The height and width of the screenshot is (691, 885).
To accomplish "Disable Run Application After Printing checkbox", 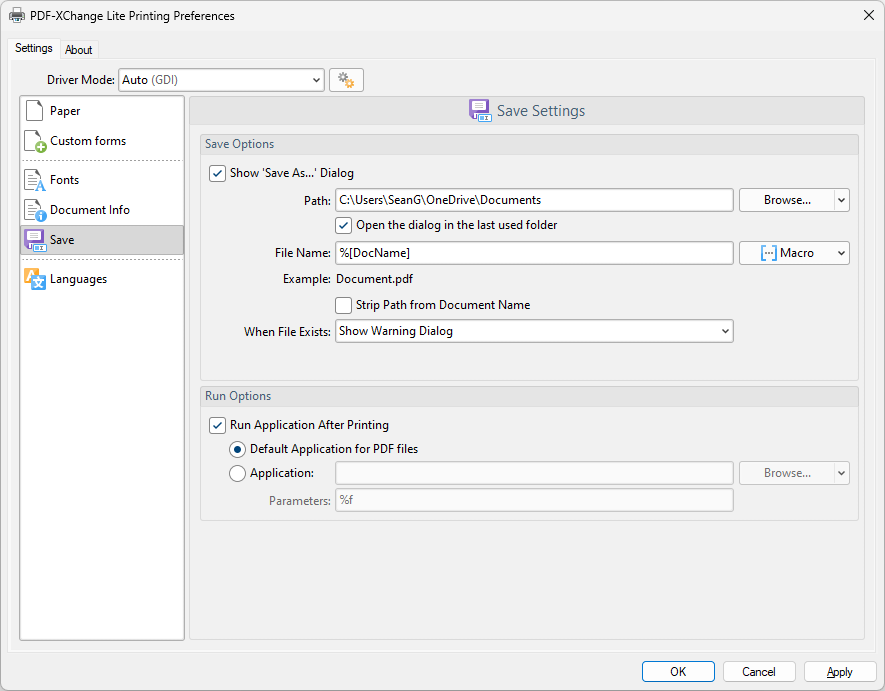I will [217, 425].
